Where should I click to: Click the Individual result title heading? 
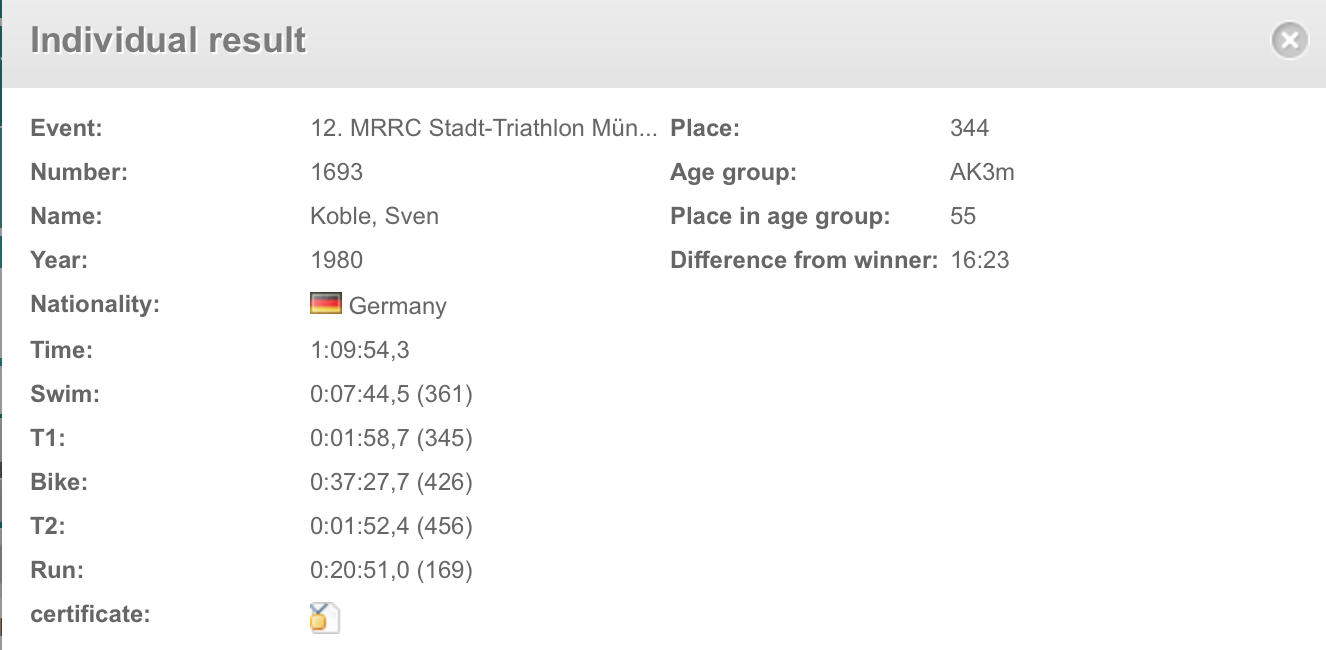pyautogui.click(x=168, y=40)
